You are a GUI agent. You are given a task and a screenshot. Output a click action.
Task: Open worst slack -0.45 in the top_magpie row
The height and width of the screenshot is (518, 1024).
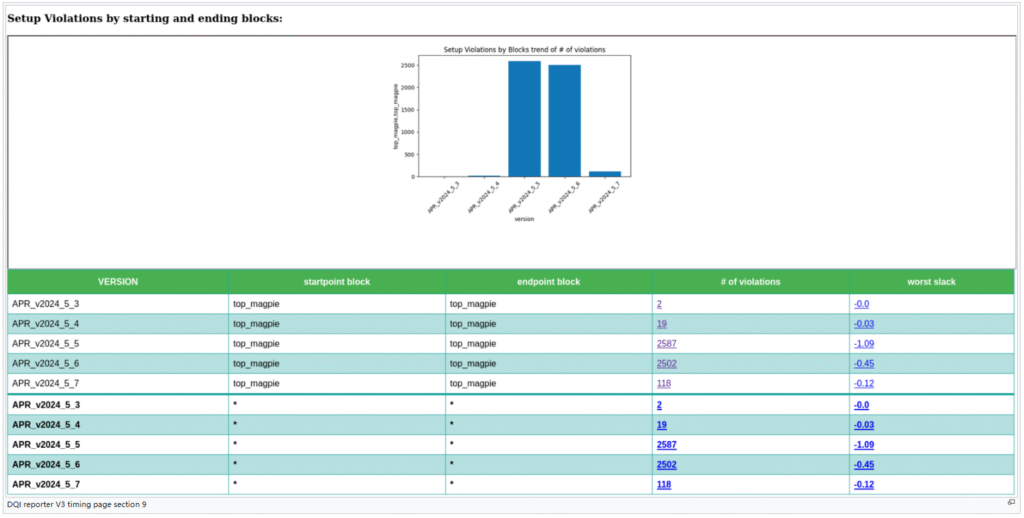point(863,363)
